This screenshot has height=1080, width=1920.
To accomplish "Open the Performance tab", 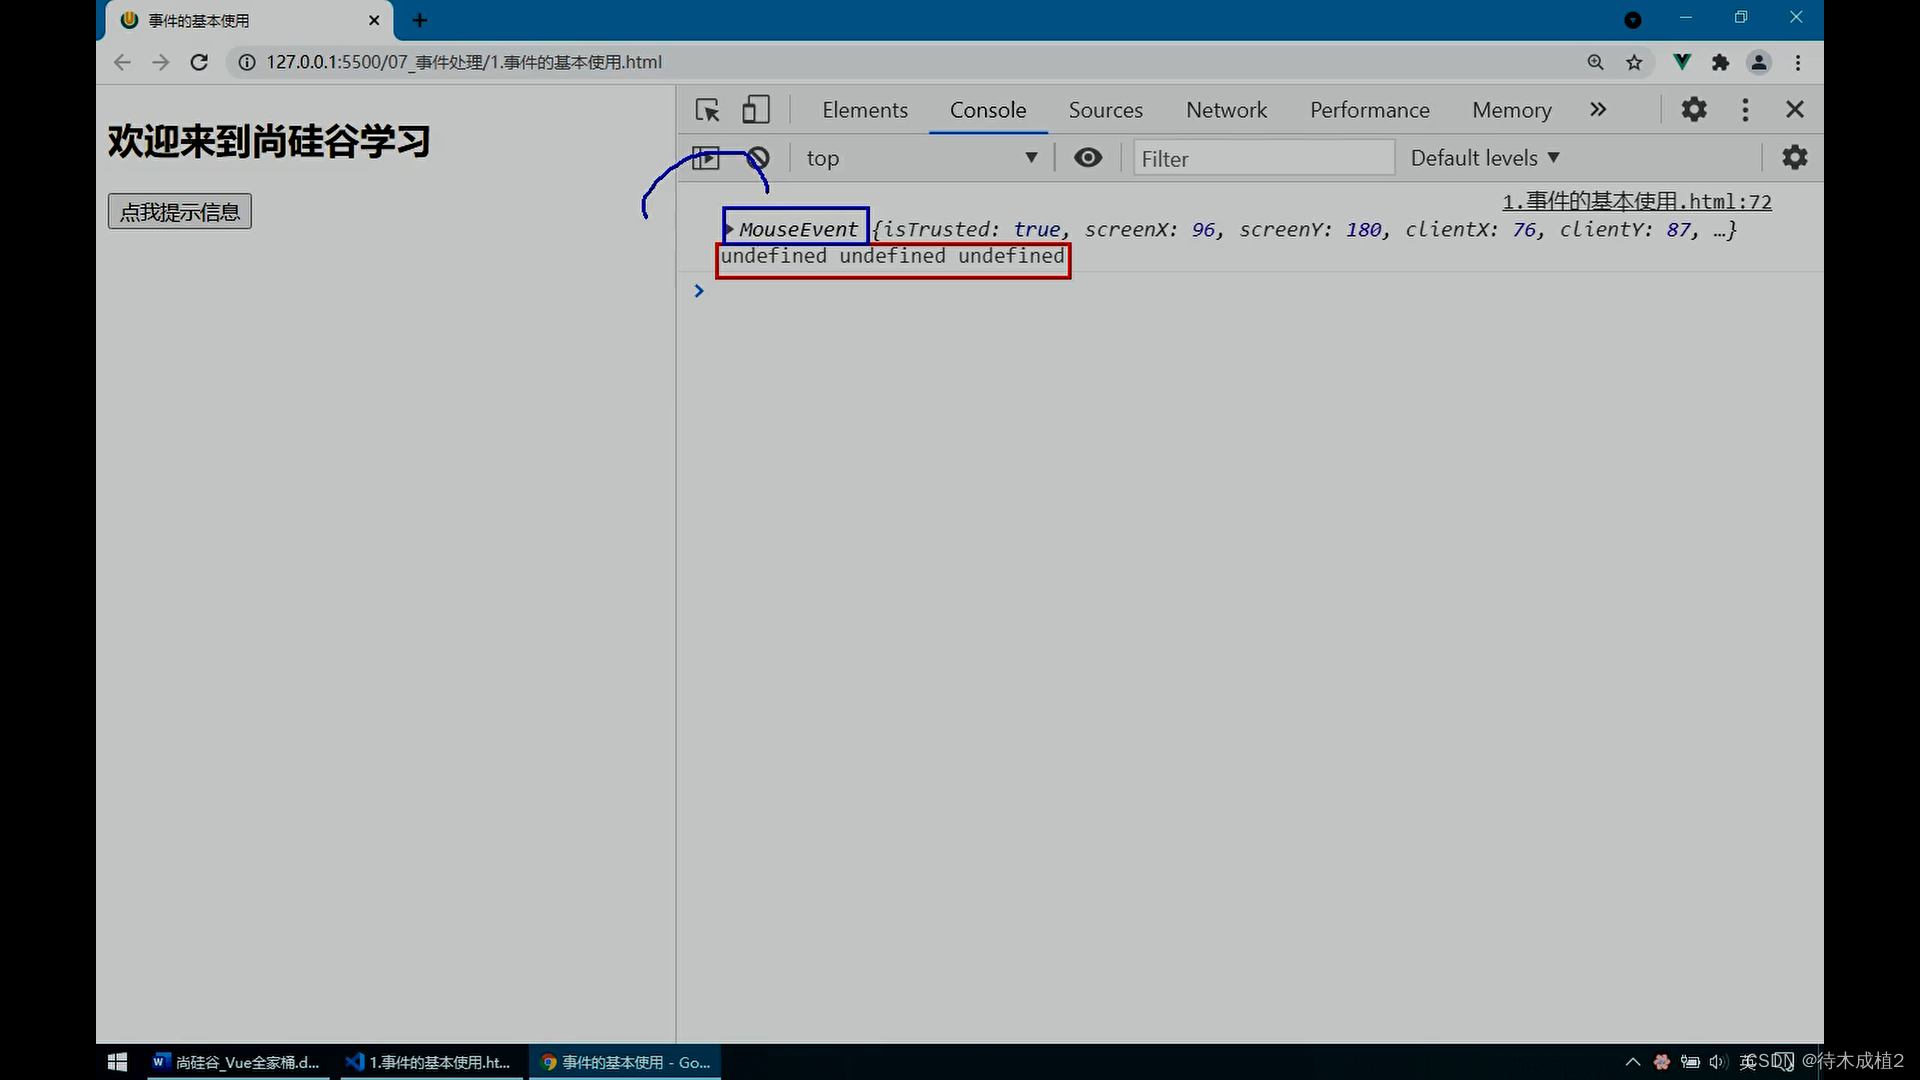I will (1370, 110).
